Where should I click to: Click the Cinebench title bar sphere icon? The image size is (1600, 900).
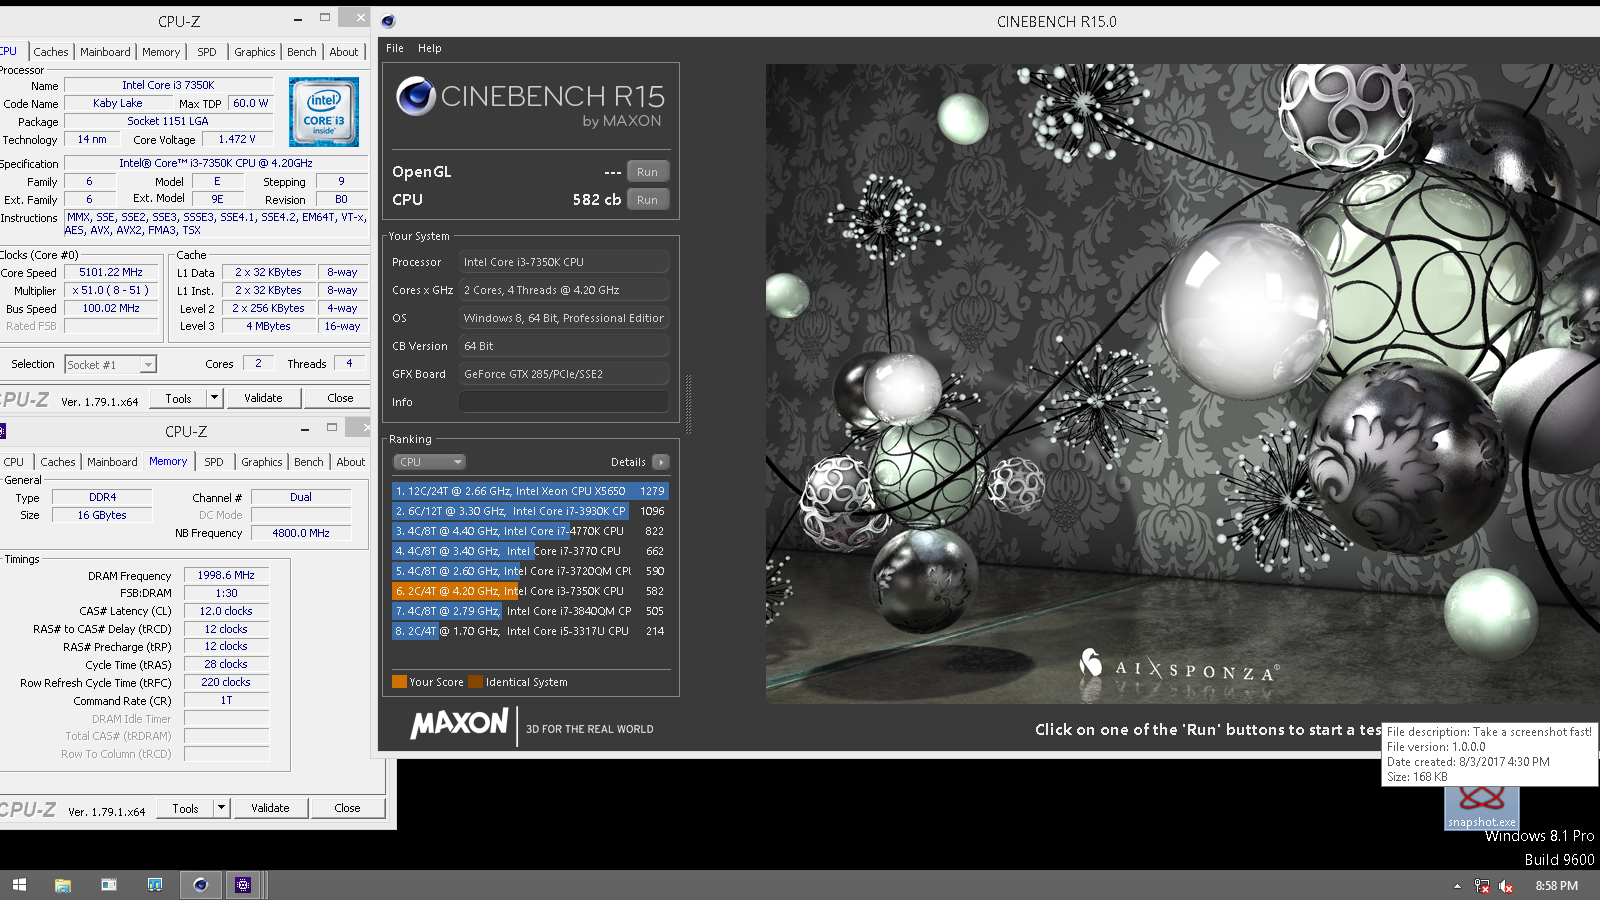(388, 21)
